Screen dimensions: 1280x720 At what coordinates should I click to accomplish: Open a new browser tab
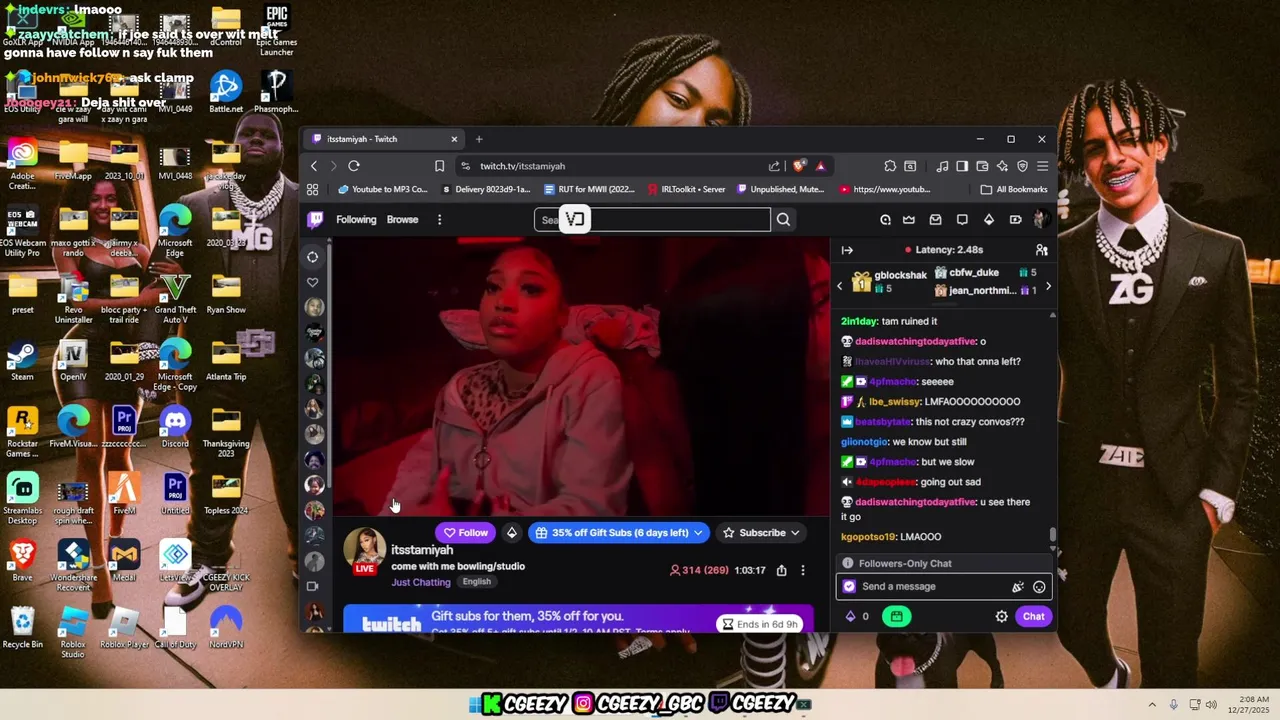pyautogui.click(x=479, y=139)
